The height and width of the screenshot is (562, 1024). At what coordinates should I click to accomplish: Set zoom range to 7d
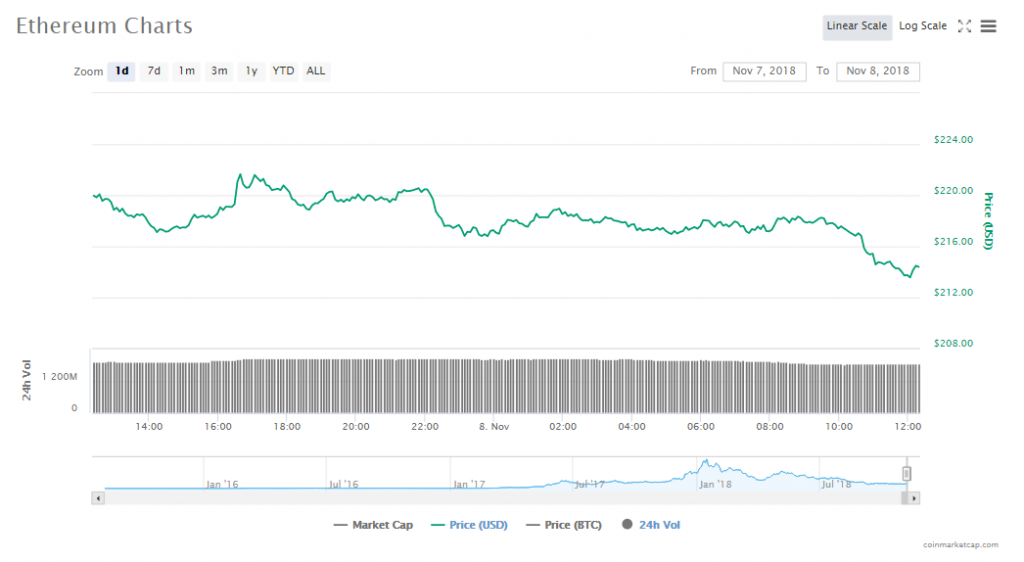(x=154, y=71)
